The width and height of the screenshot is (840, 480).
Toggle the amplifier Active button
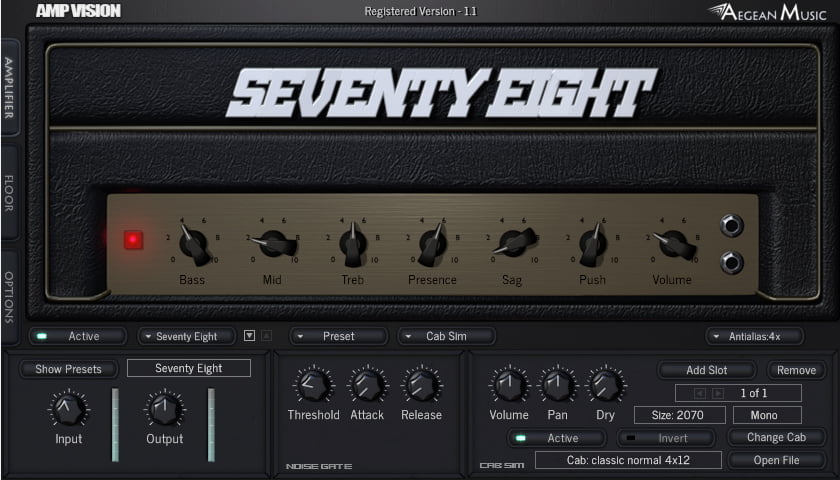(78, 336)
